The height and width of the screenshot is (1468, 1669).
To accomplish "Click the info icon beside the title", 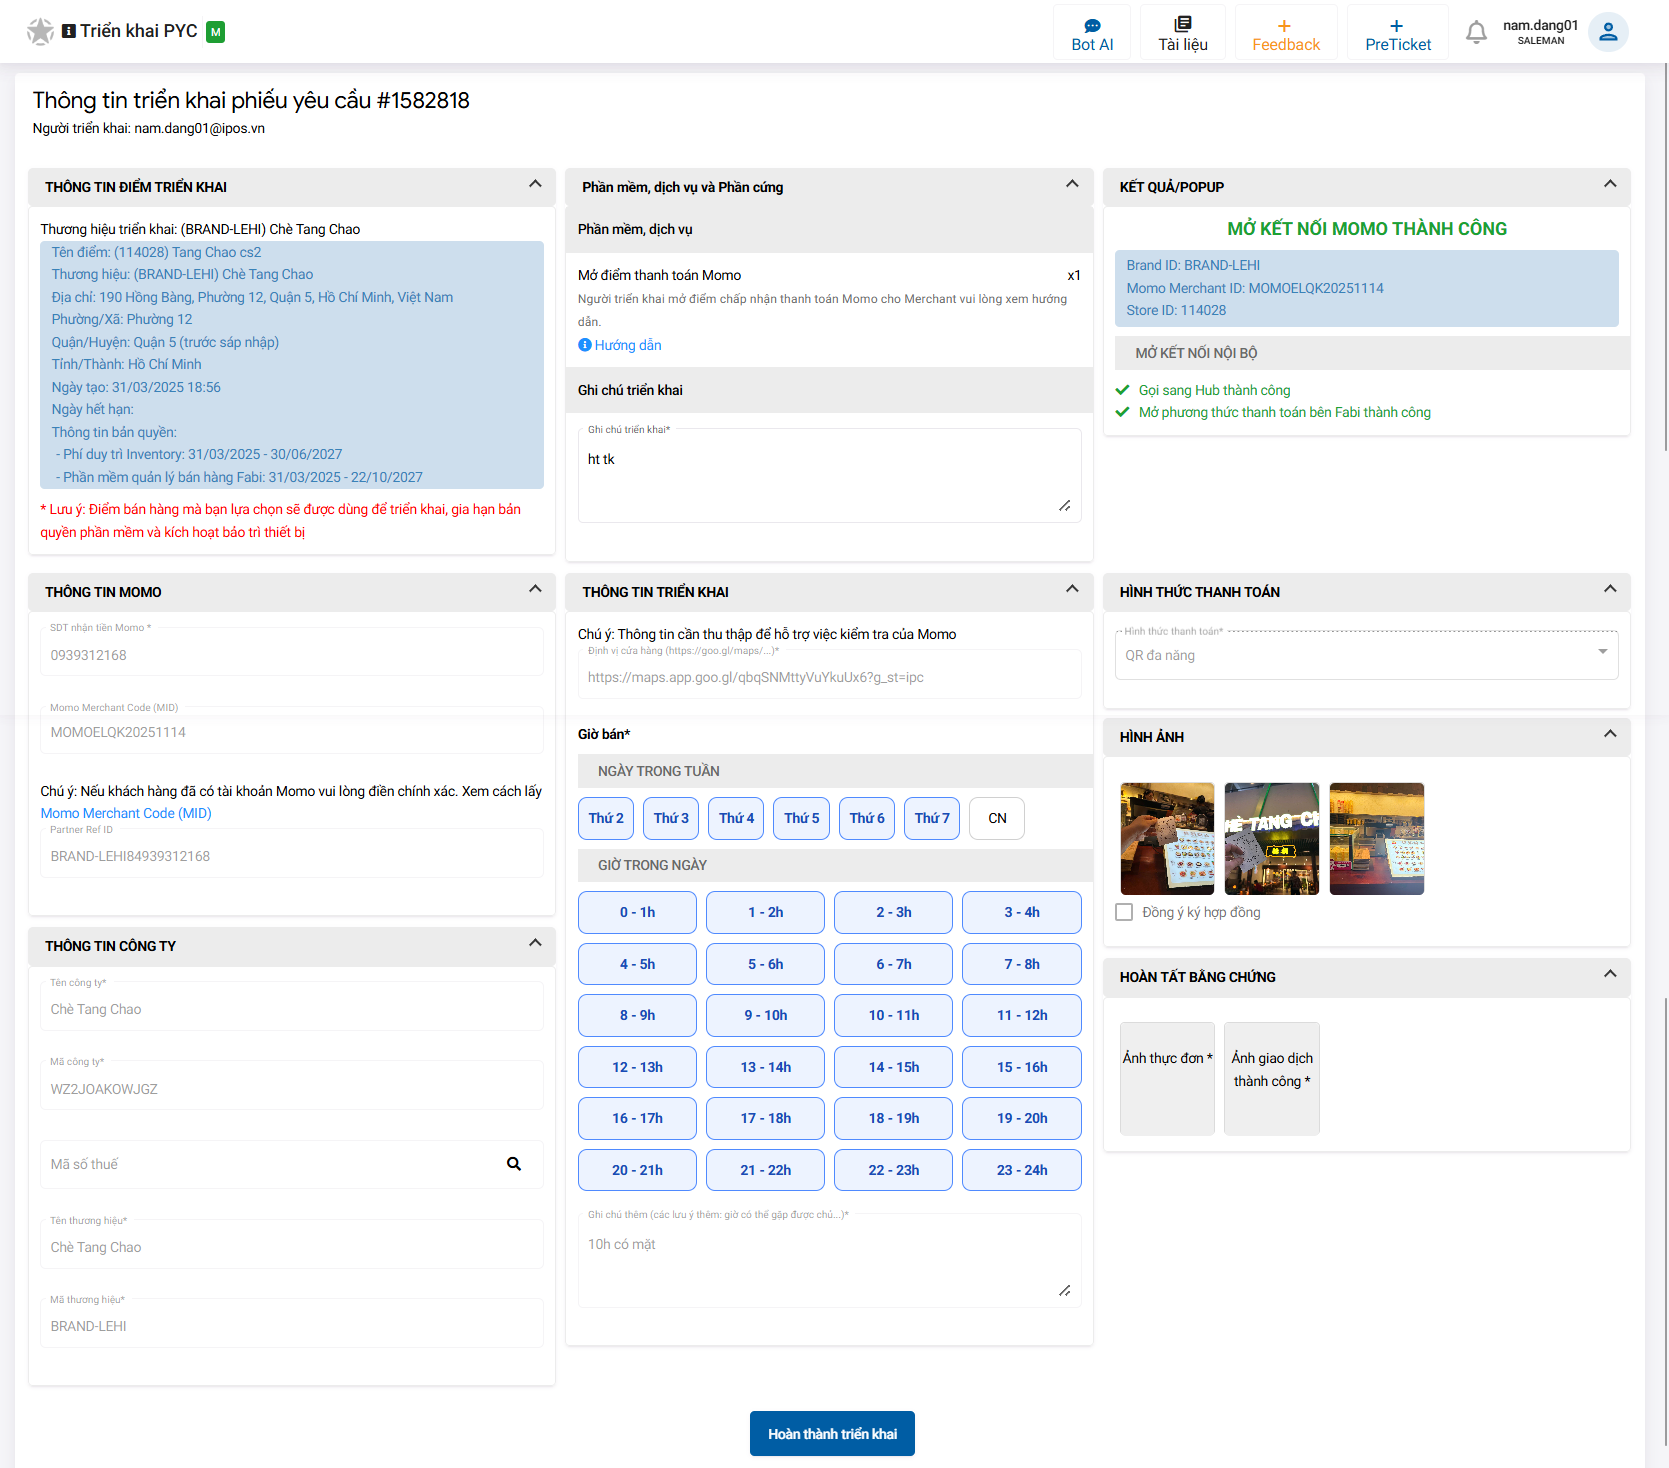I will (x=69, y=31).
